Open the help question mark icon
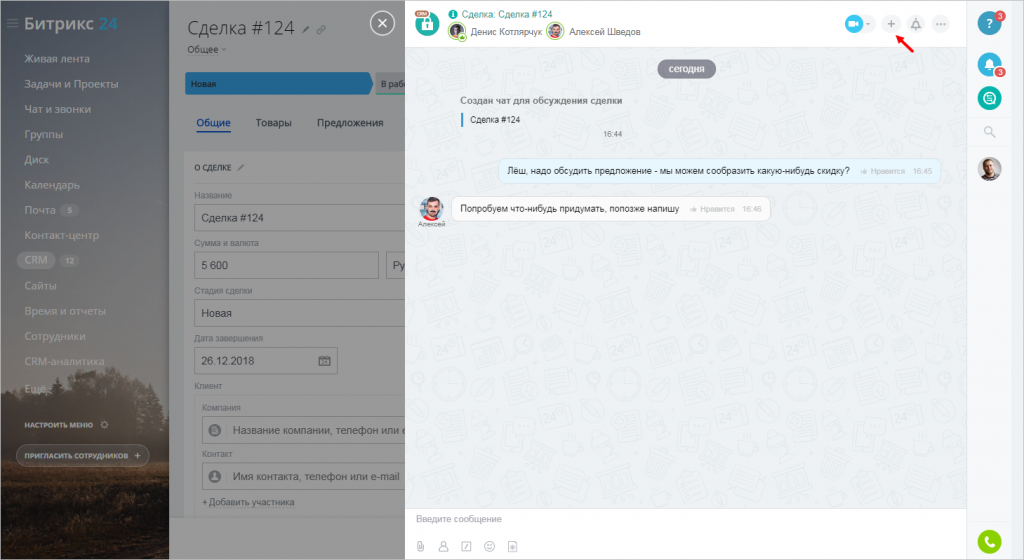 [988, 23]
